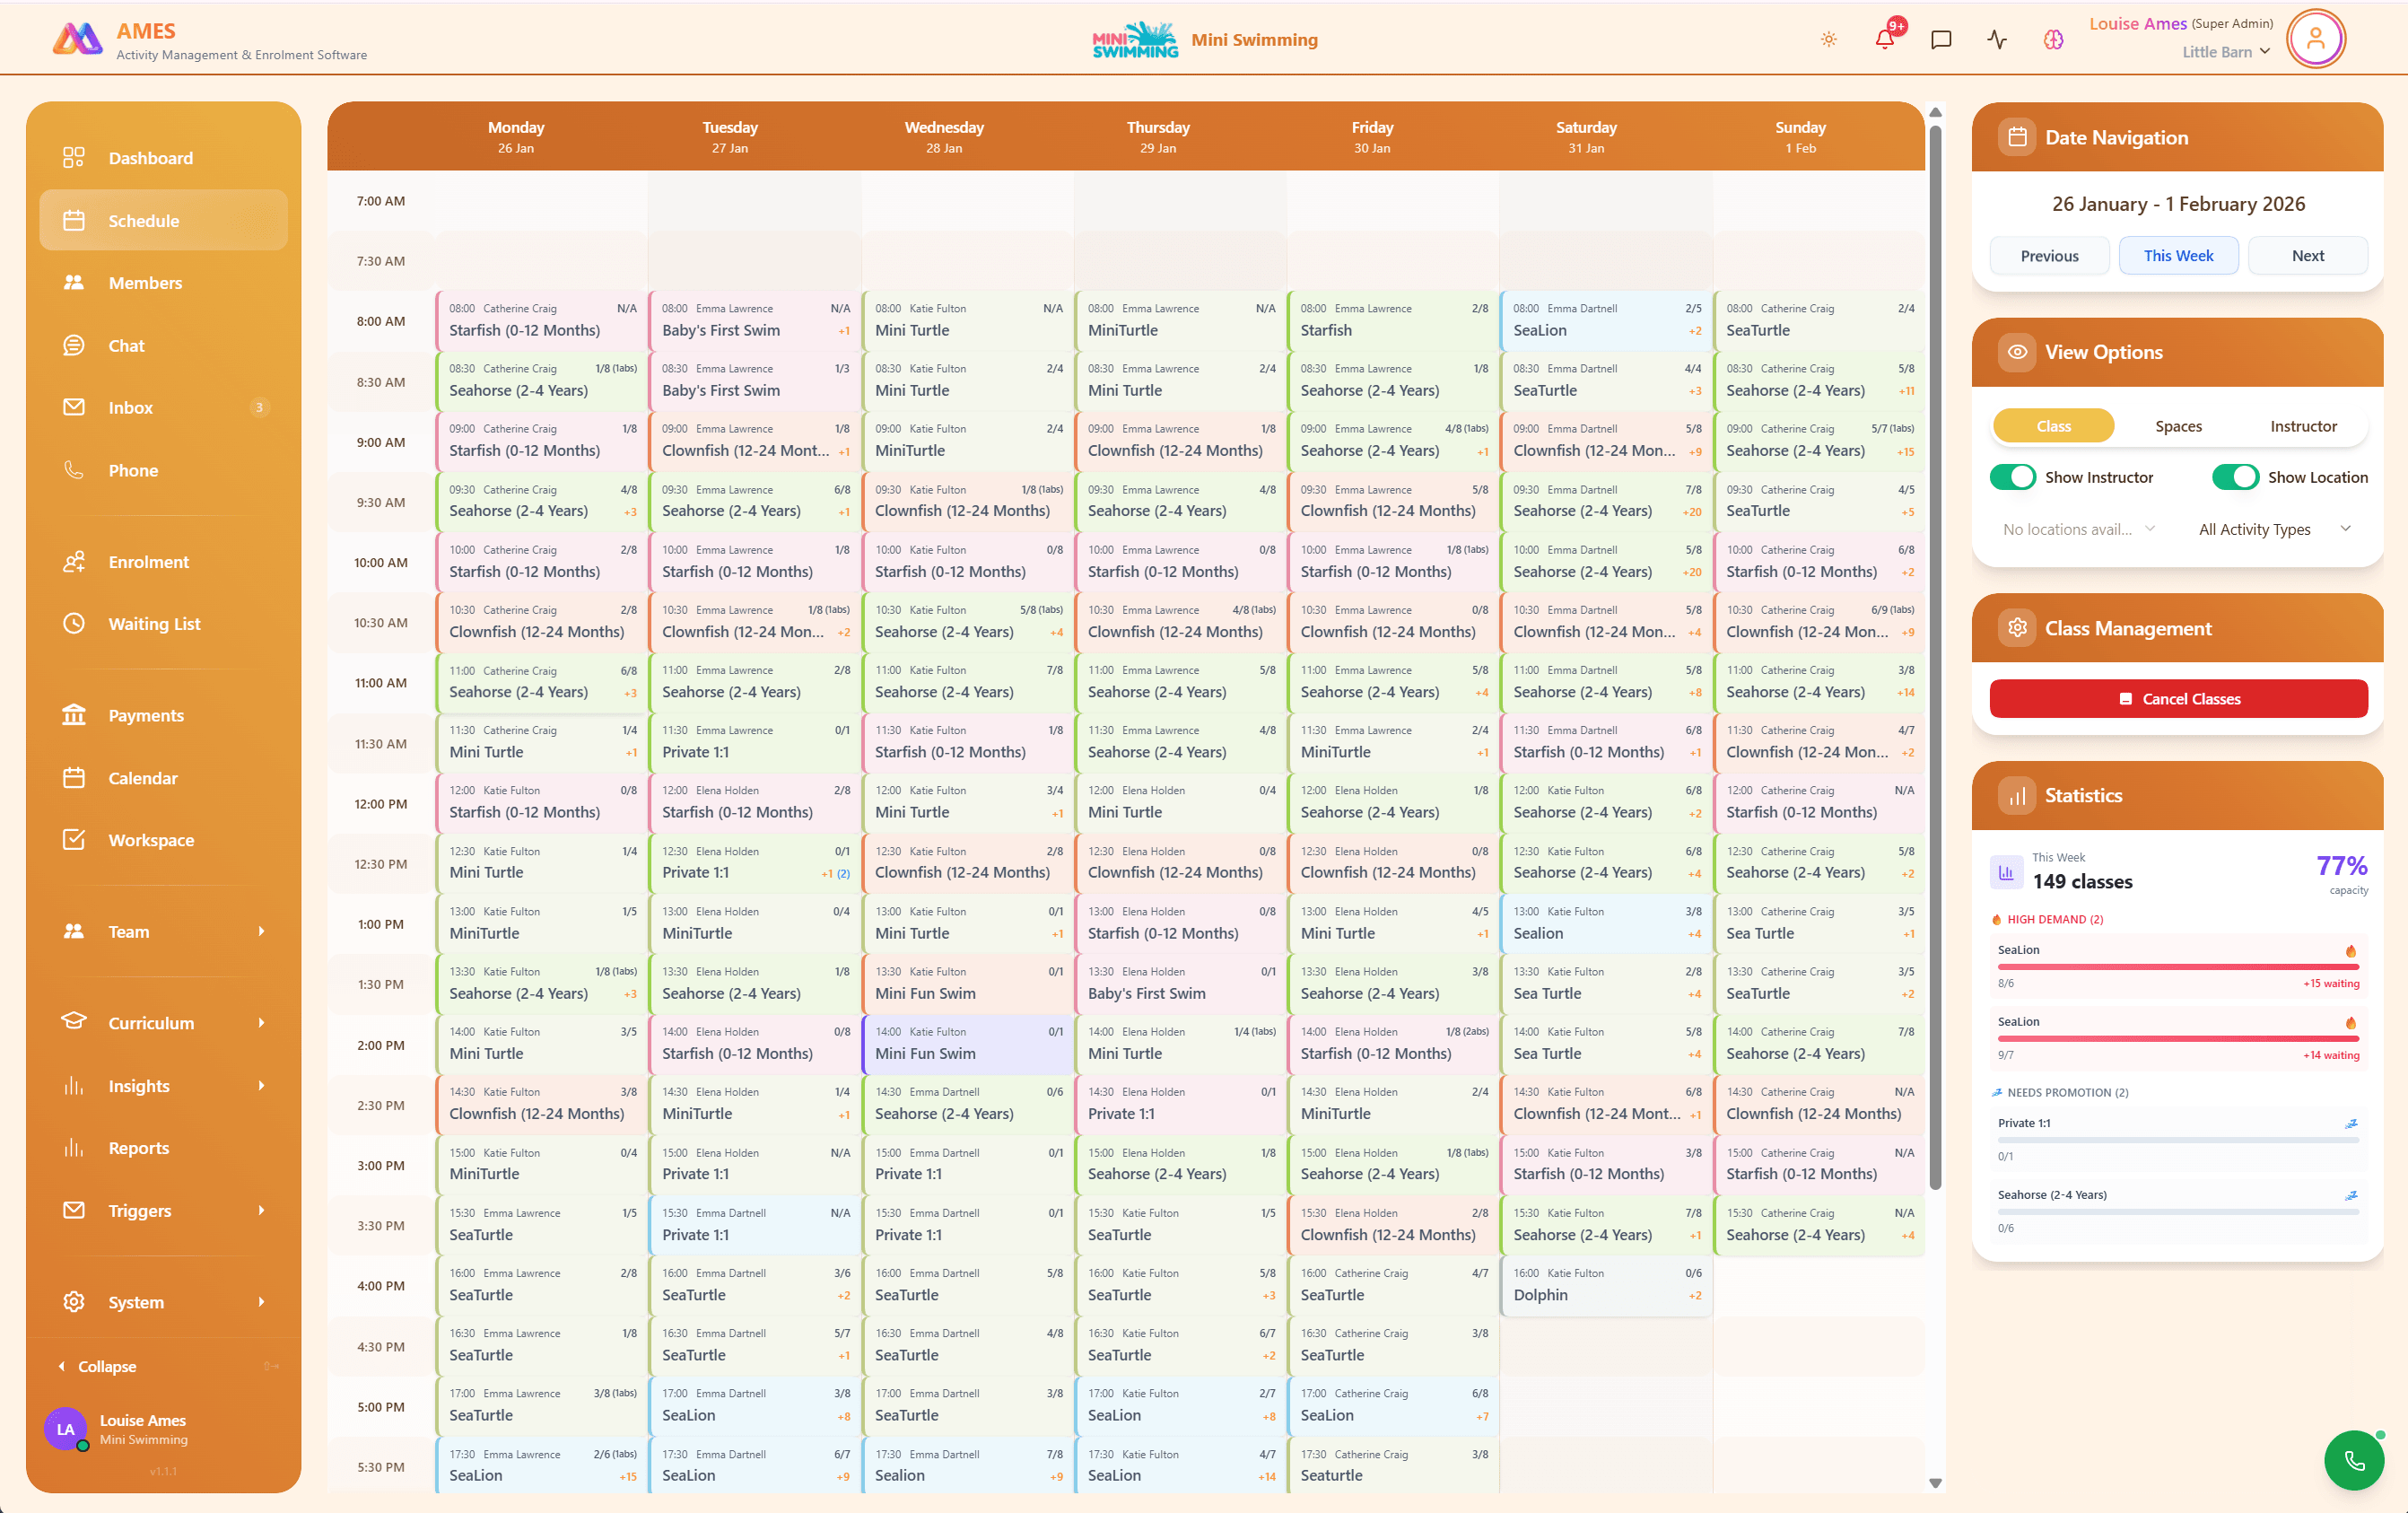Click the Workspace checkbox icon
This screenshot has height=1513, width=2408.
(73, 840)
